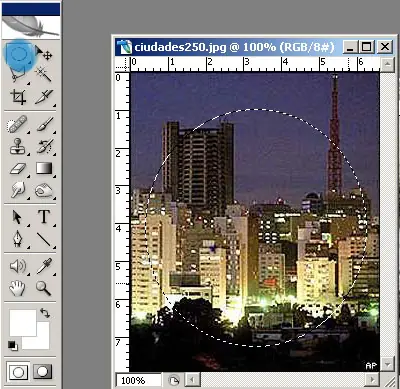
Task: Select the Healing Brush tool
Action: pos(17,124)
